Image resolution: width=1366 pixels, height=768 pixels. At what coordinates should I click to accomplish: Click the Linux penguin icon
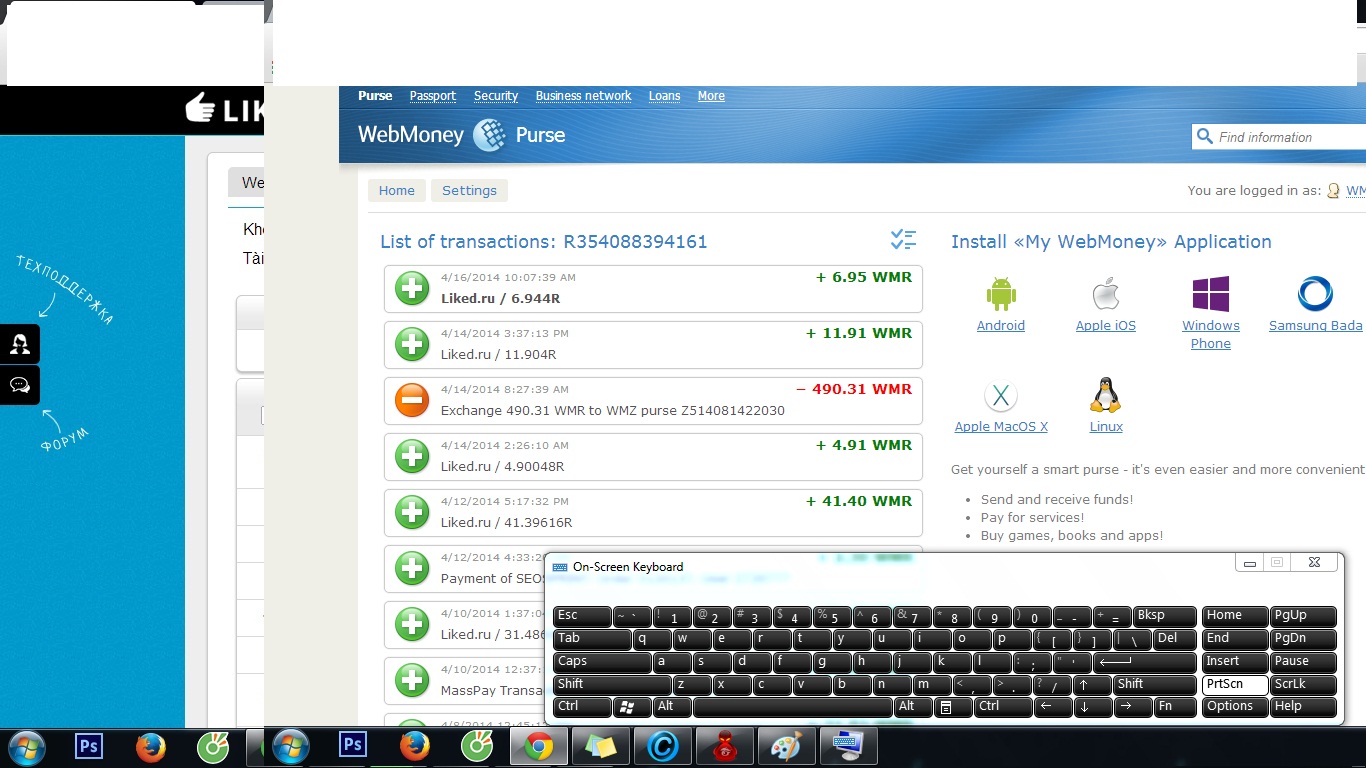(x=1105, y=395)
